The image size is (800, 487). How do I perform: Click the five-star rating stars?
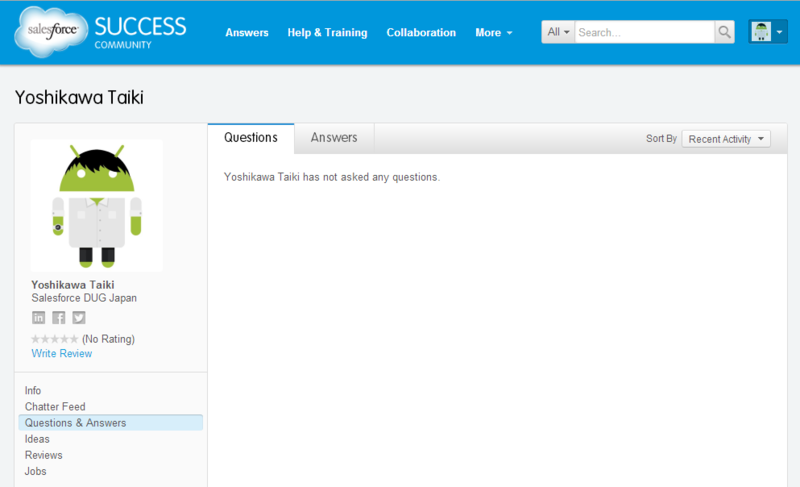pos(55,339)
